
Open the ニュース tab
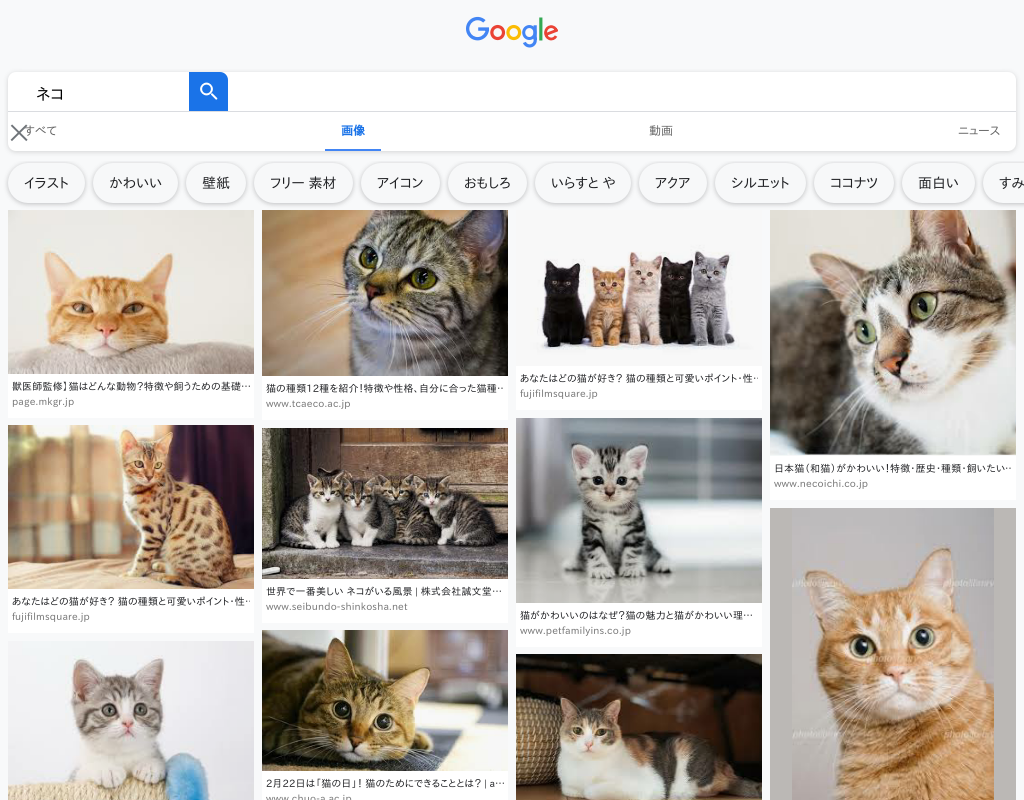[978, 131]
